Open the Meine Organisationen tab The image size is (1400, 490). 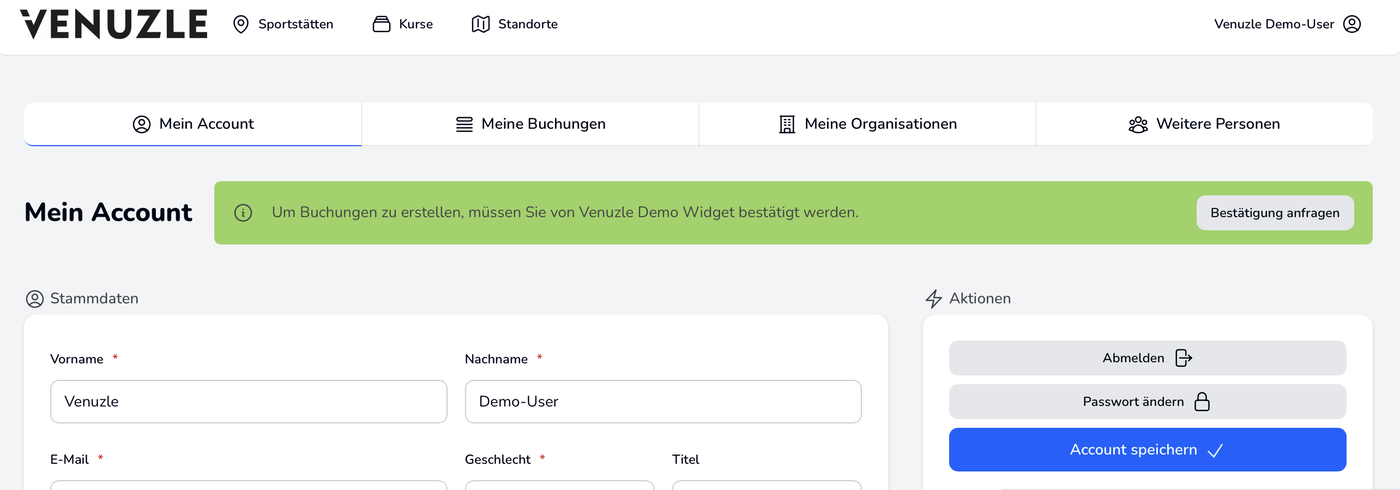click(867, 124)
